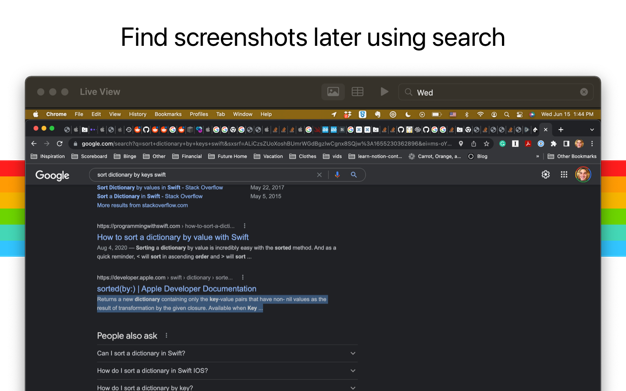Expand "How do I sort a dictionary in Swift iOS?"
Screen dimensions: 626x391
click(227, 371)
